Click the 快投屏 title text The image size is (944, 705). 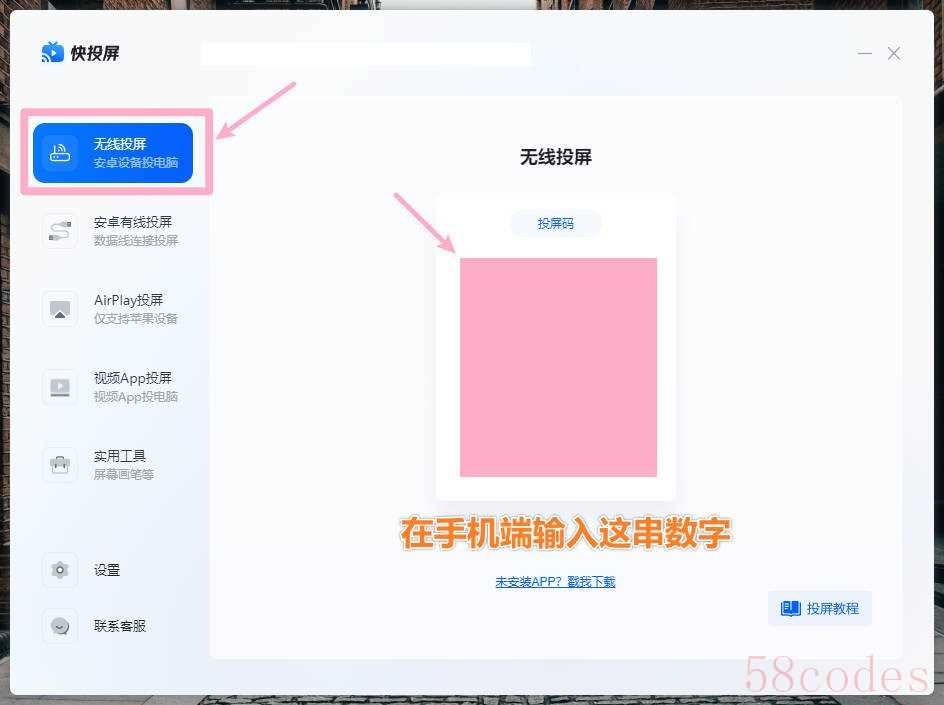[x=95, y=53]
